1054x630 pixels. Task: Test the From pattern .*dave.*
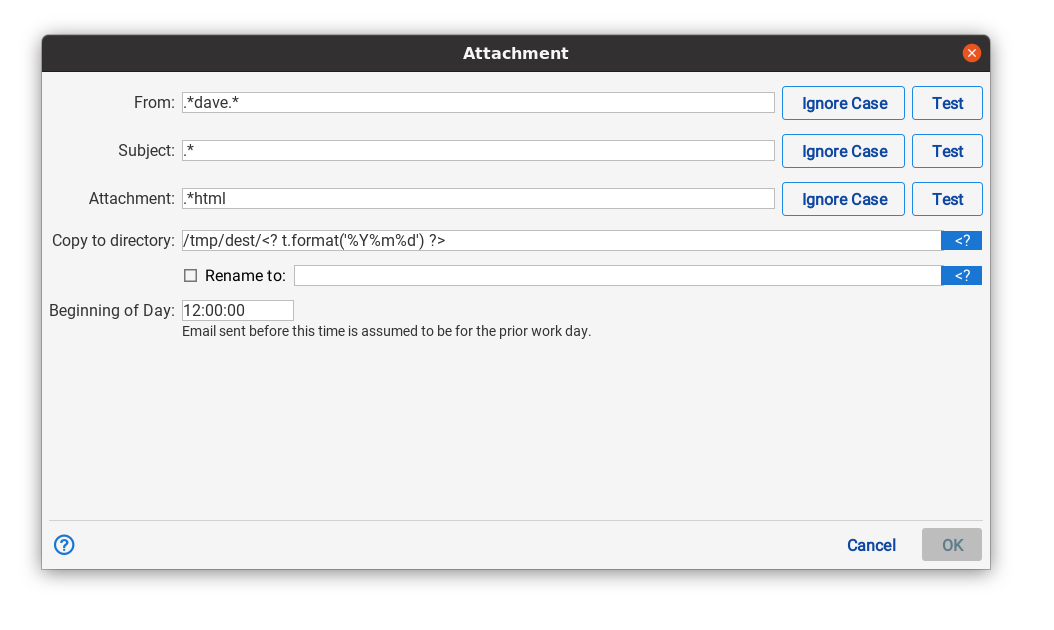pos(946,103)
